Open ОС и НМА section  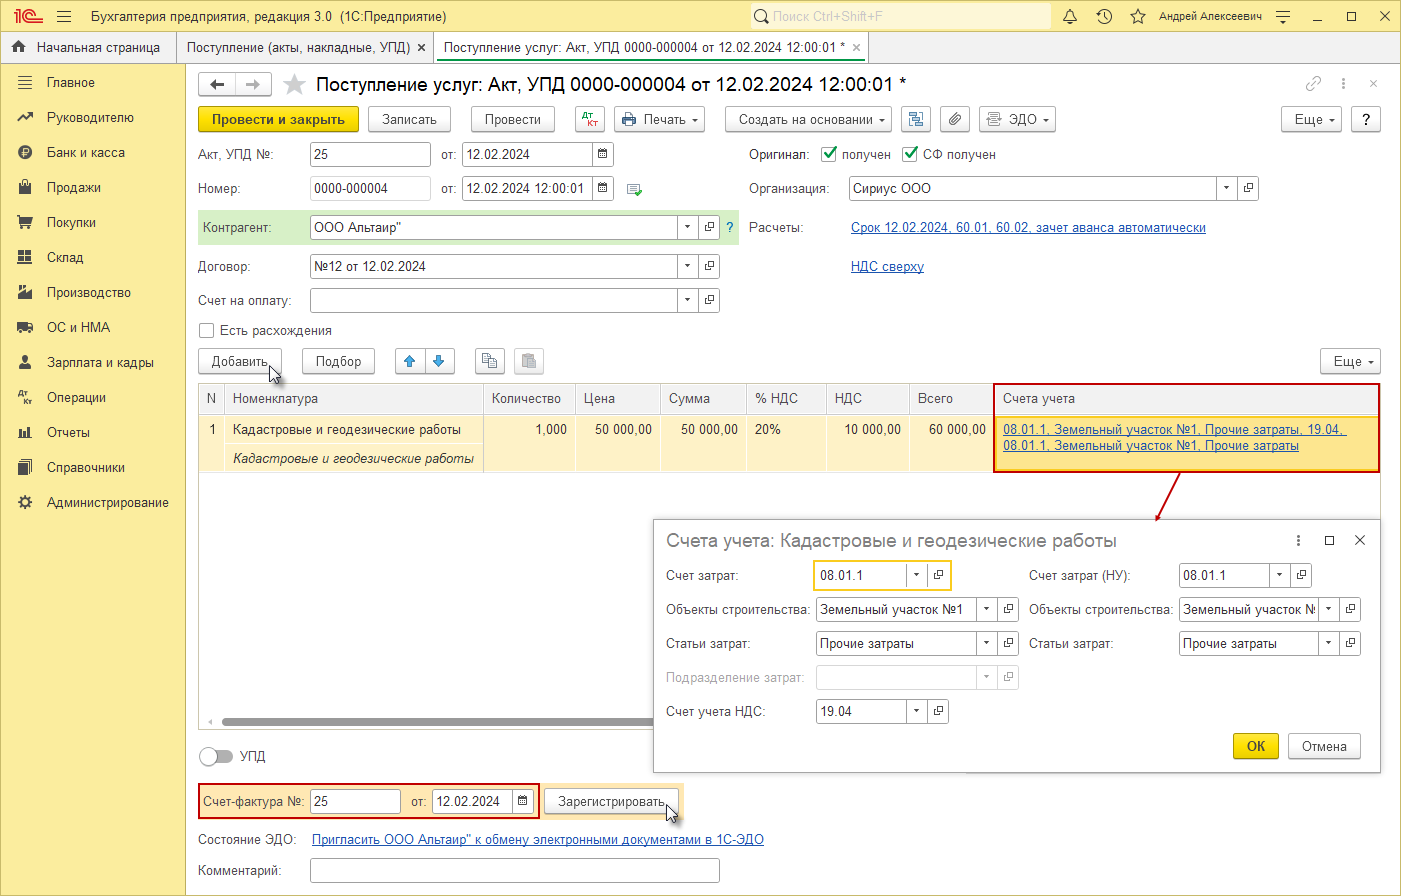tap(78, 327)
